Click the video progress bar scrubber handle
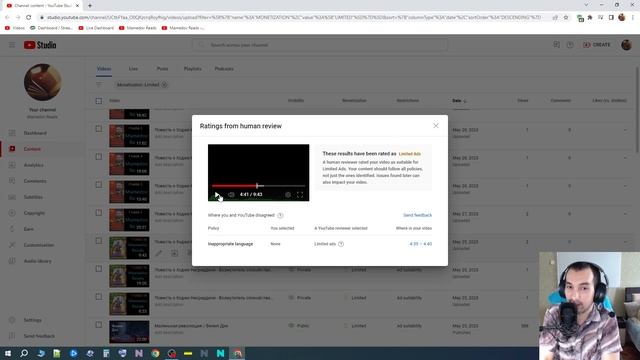 pos(257,186)
